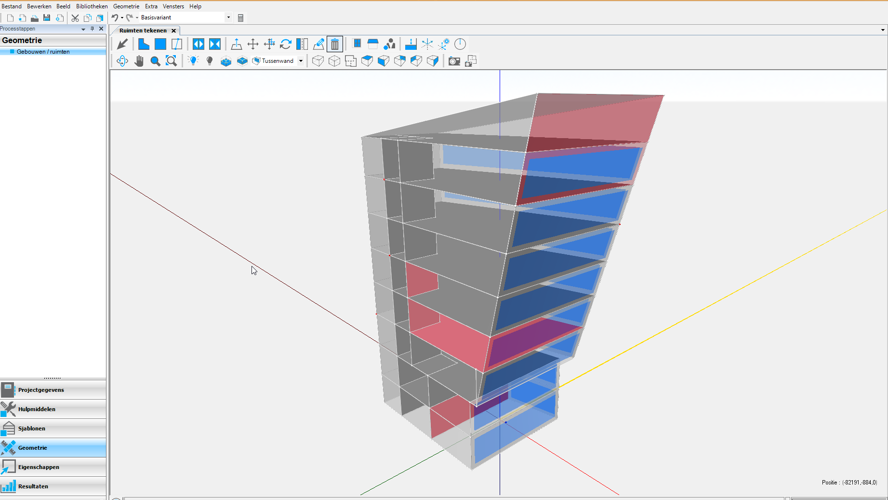888x500 pixels.
Task: Switch to the Ruimten tekenen tab
Action: coord(143,30)
